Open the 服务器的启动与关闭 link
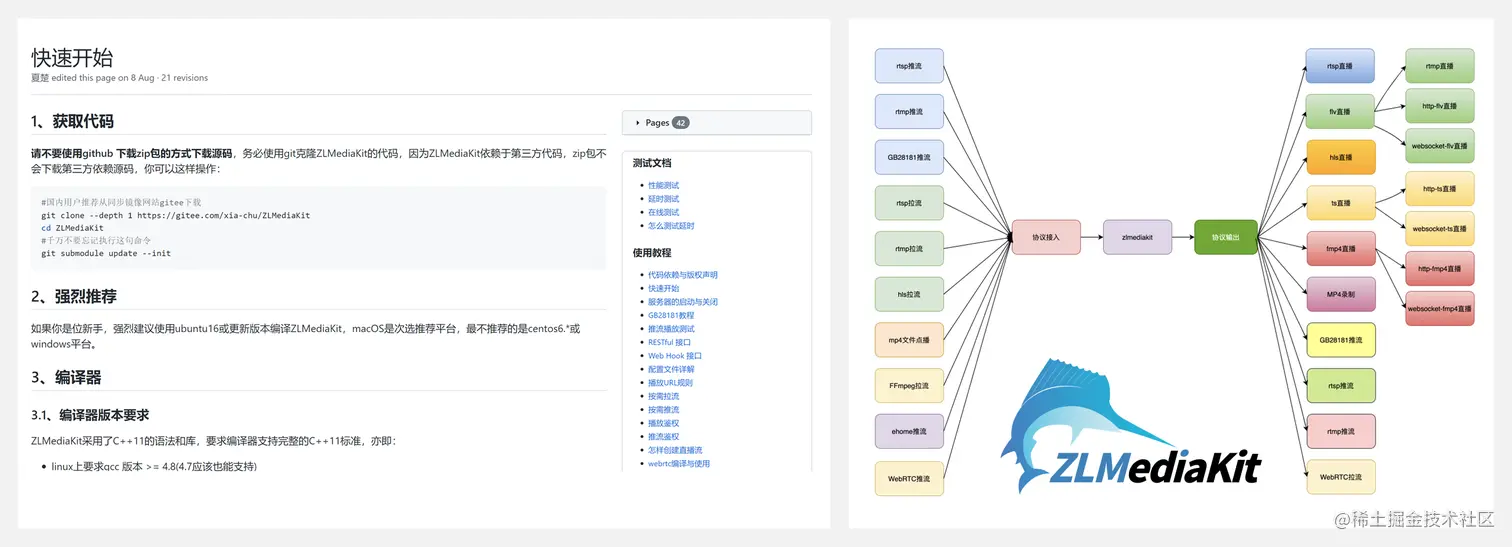The image size is (1512, 547). pos(683,302)
